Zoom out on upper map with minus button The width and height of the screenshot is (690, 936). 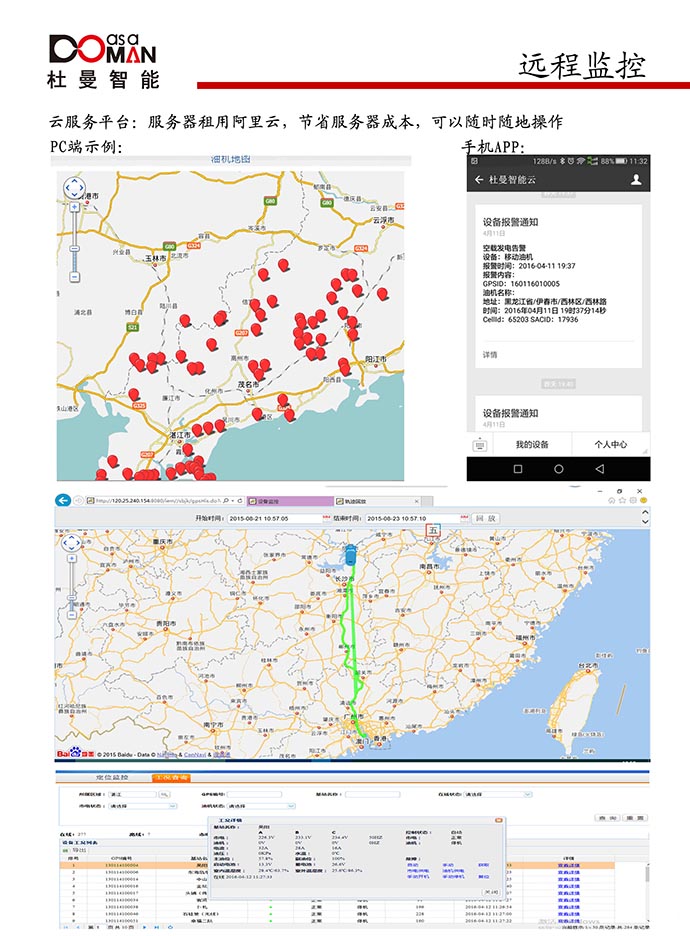click(75, 277)
